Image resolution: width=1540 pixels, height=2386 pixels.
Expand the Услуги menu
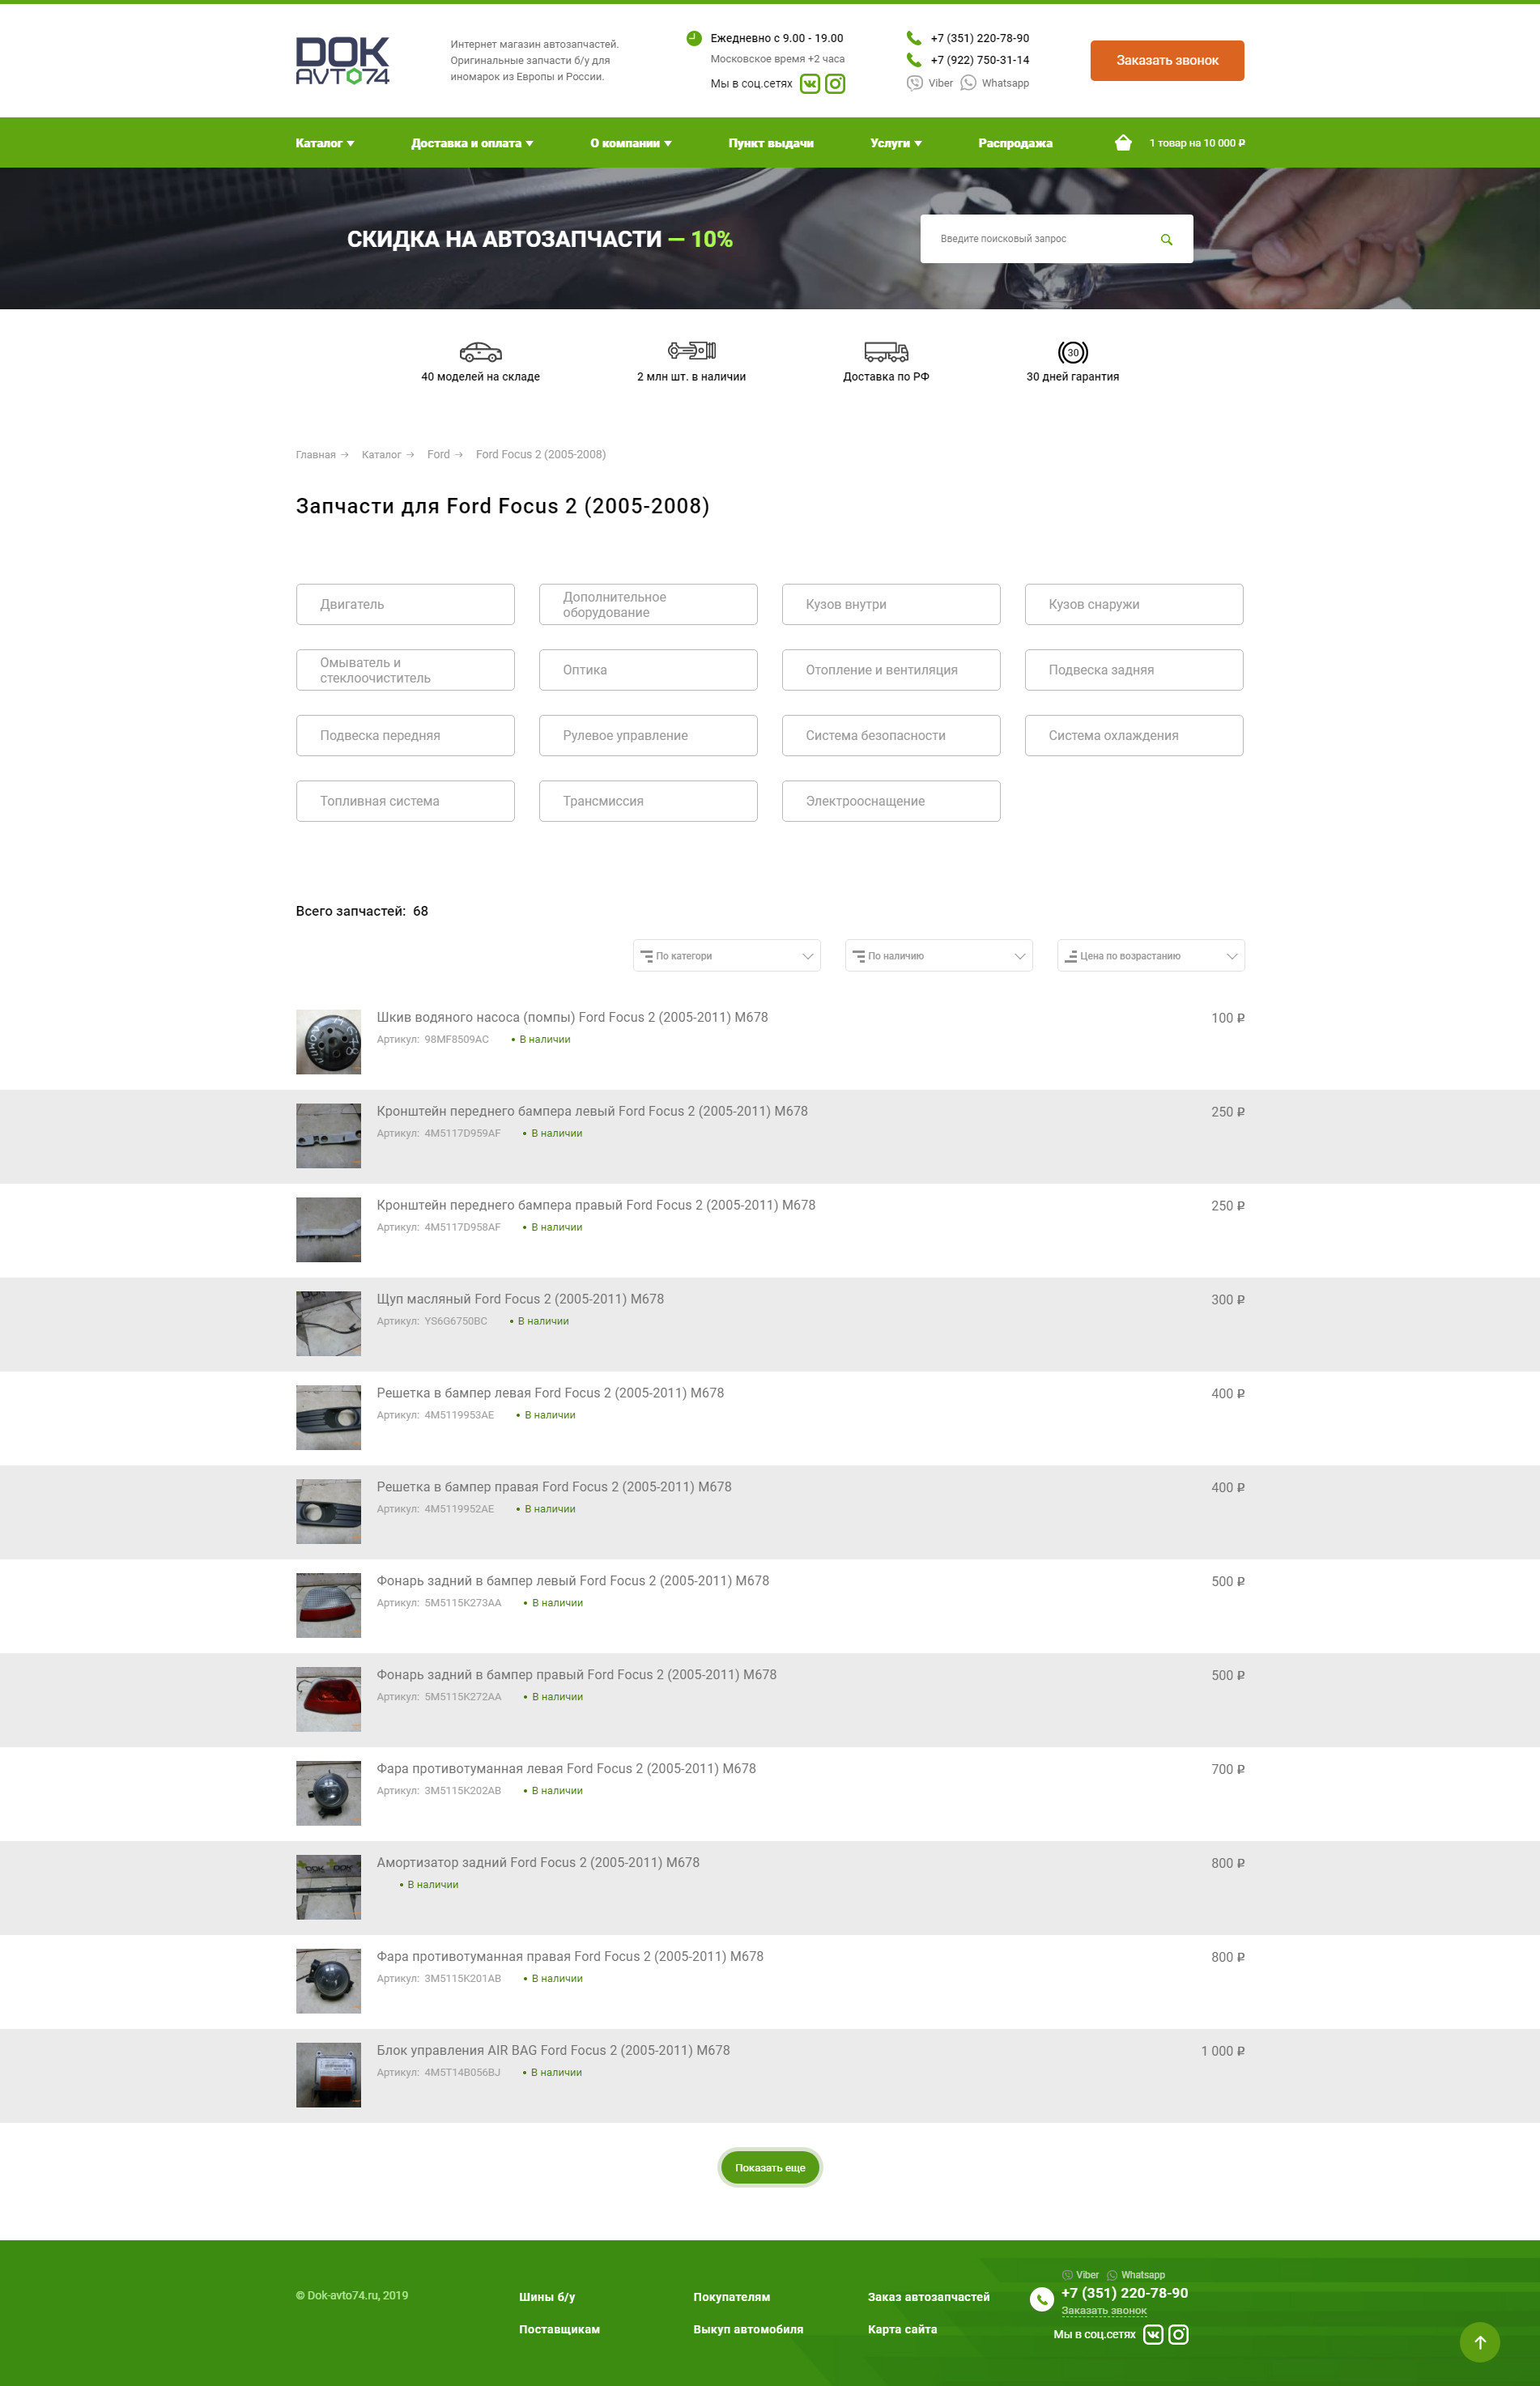896,143
